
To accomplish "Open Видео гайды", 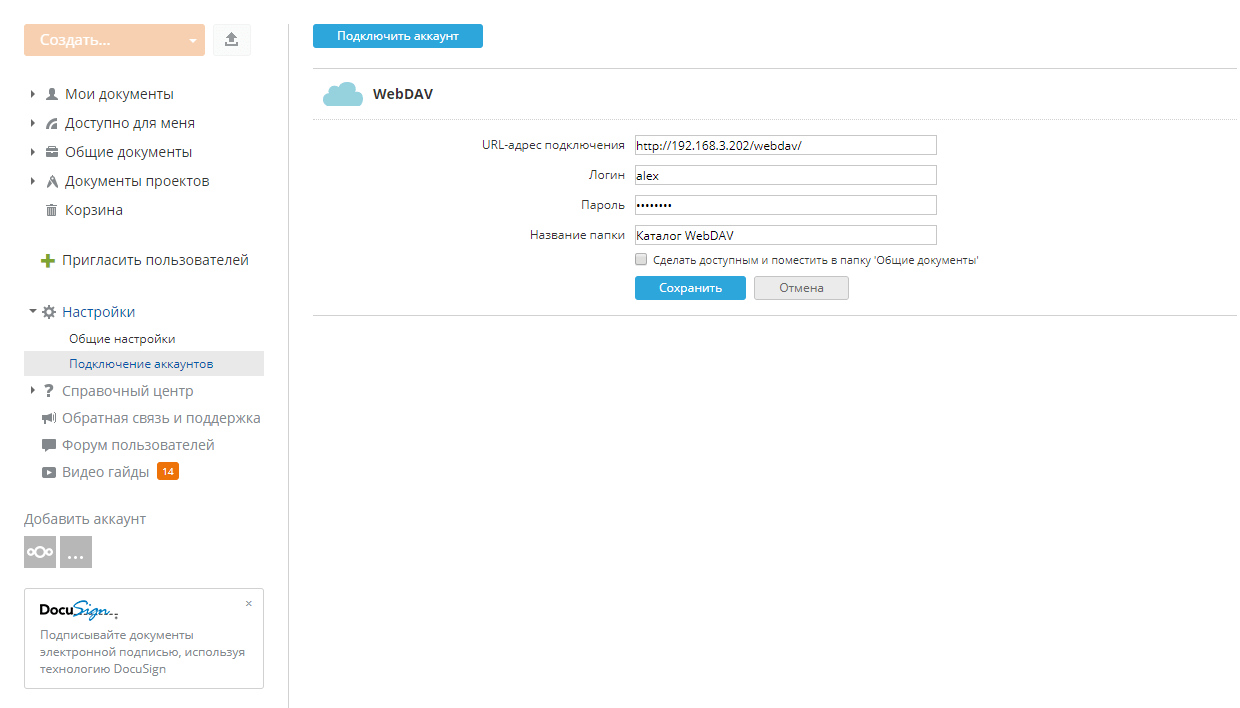I will 106,472.
